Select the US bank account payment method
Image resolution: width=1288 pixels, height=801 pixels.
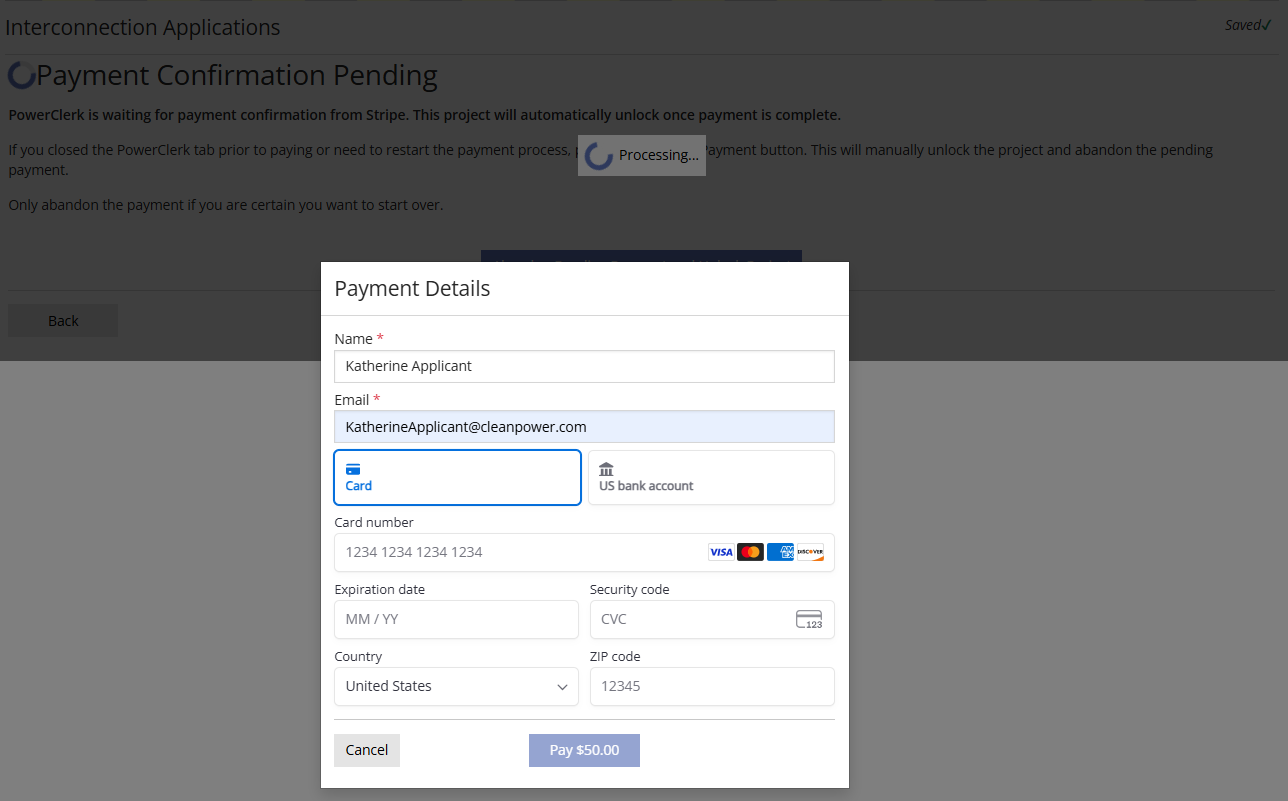(711, 477)
